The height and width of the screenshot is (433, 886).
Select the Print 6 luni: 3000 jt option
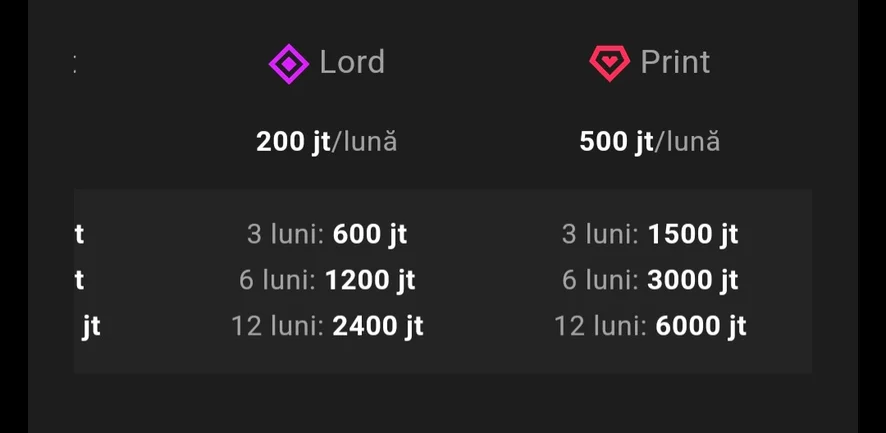(650, 281)
